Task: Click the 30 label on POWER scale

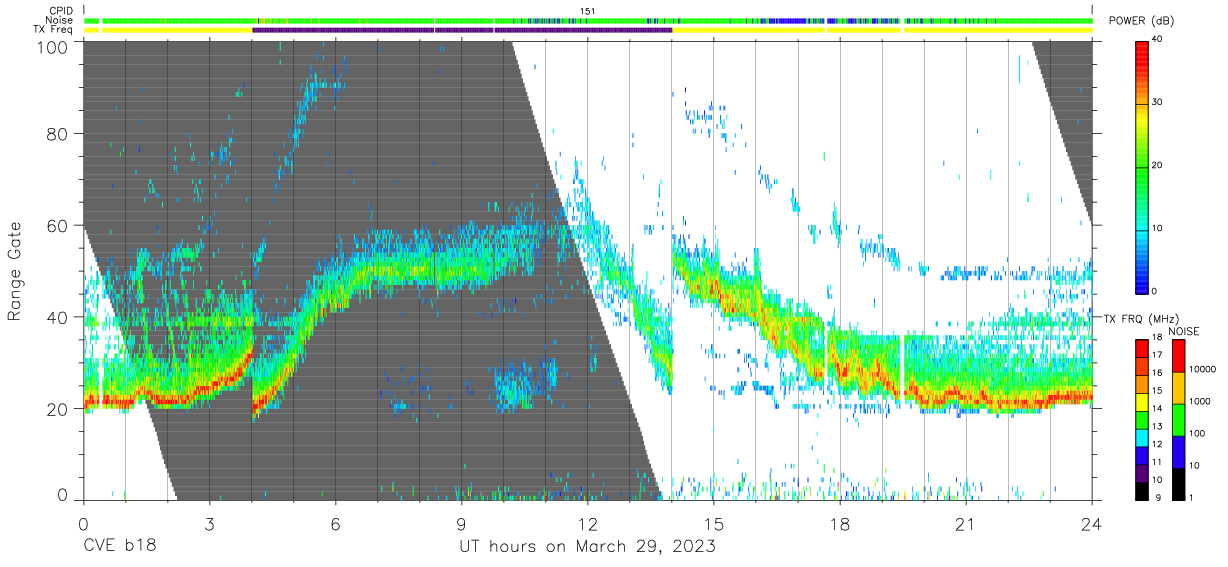Action: pyautogui.click(x=1158, y=102)
